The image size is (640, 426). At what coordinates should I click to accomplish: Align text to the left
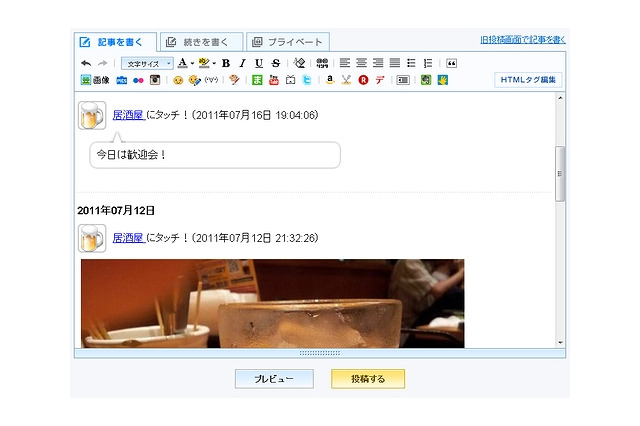pyautogui.click(x=345, y=63)
